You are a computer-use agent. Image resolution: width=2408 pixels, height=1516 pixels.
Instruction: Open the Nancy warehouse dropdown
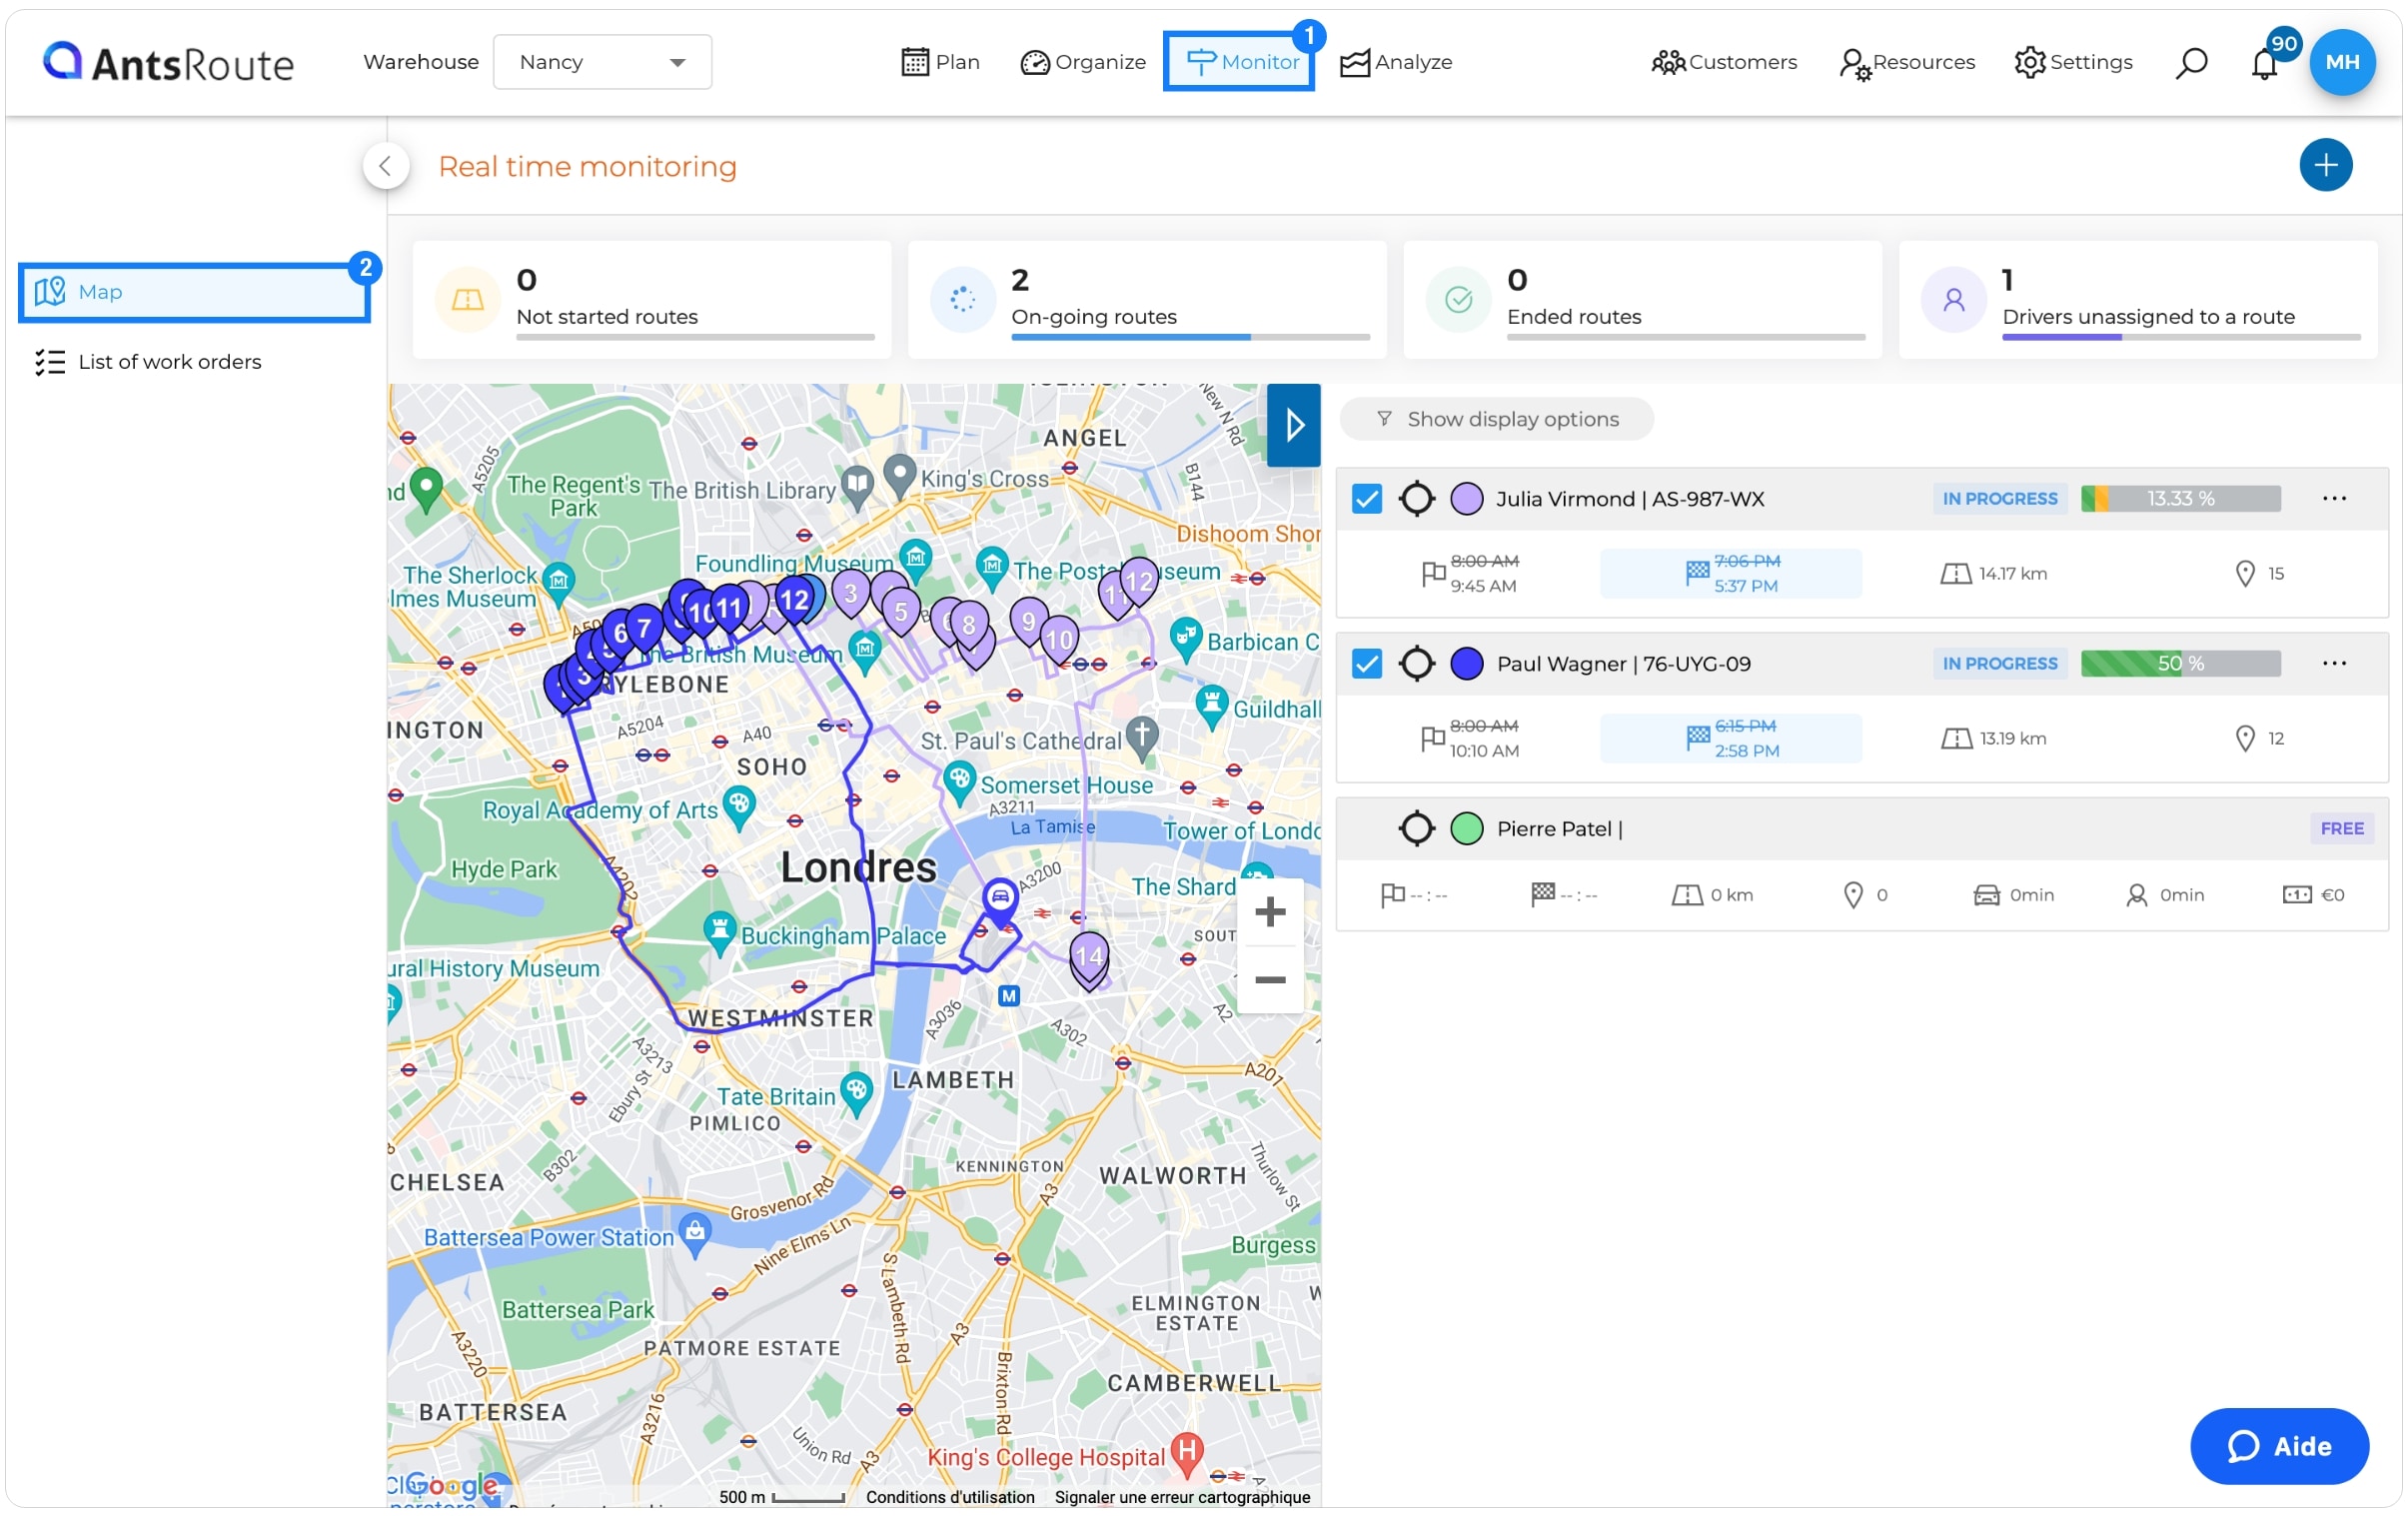coord(602,62)
